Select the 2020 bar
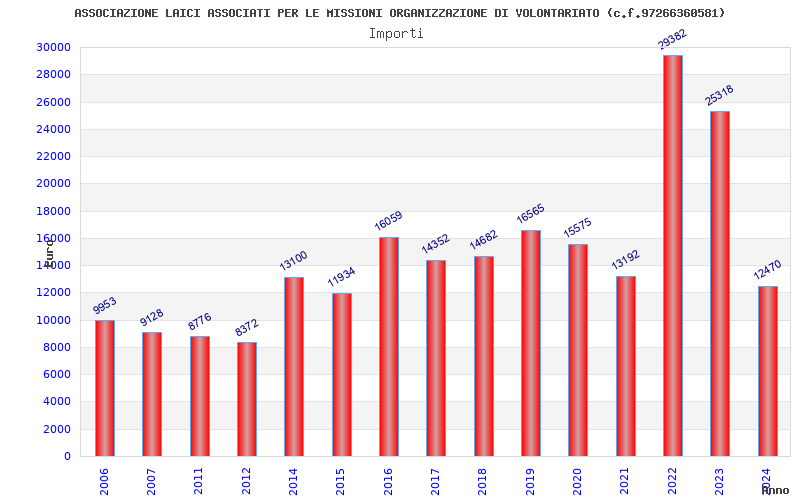Image resolution: width=800 pixels, height=500 pixels. [578, 350]
